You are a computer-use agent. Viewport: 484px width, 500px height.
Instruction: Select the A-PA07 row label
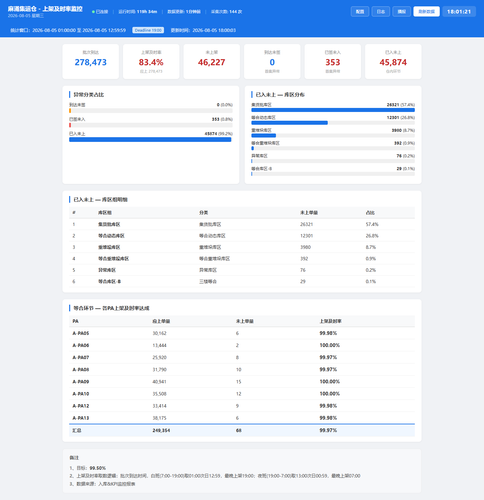(x=81, y=357)
